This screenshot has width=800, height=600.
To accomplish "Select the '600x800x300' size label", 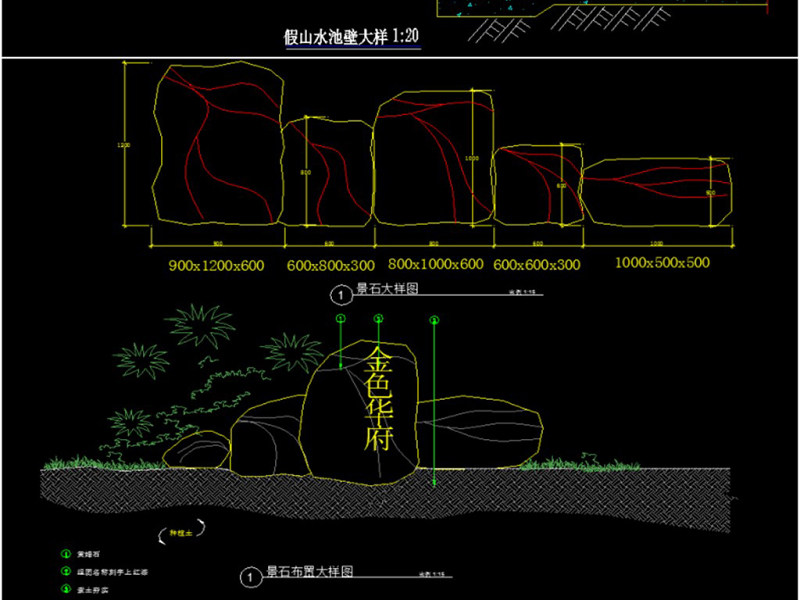I will (x=331, y=265).
